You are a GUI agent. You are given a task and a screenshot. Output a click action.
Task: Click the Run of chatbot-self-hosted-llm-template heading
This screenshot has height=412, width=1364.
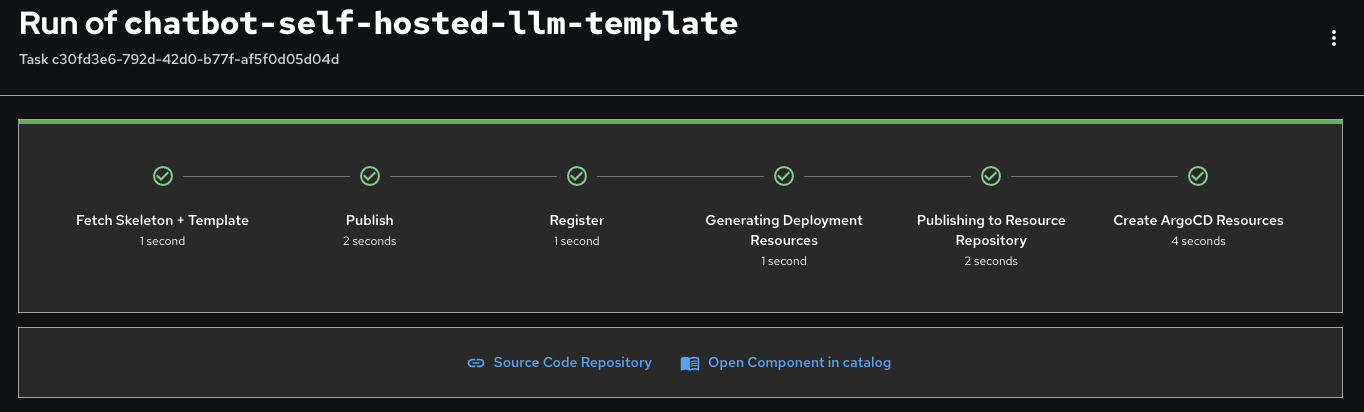[378, 24]
